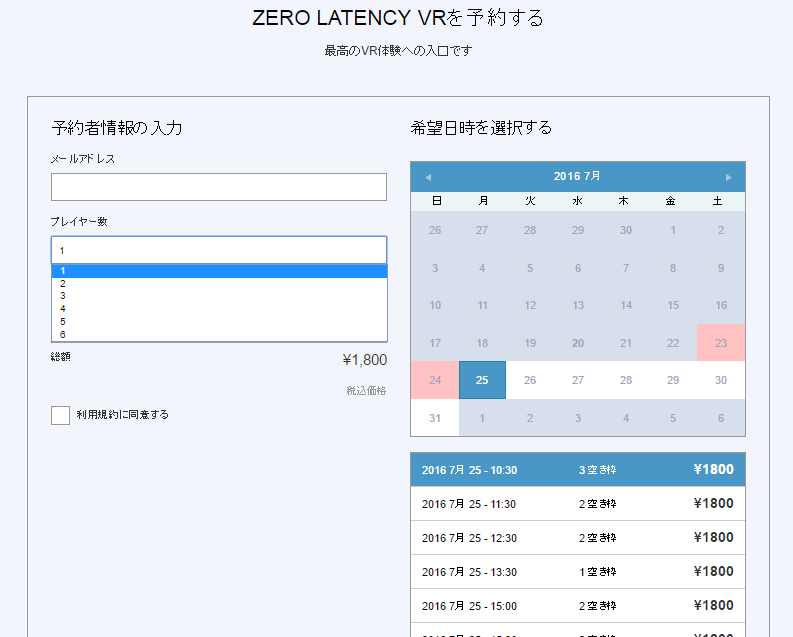
Task: Select option 3 in player count list
Action: pos(219,296)
